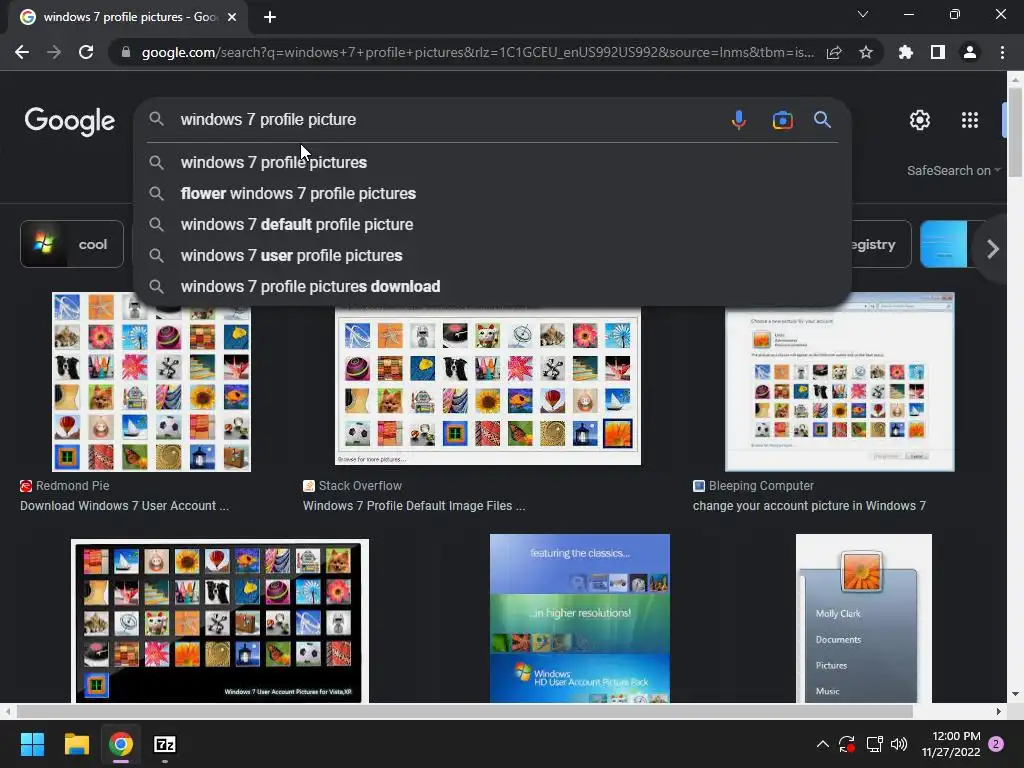Image resolution: width=1024 pixels, height=768 pixels.
Task: Open File Explorer from taskbar
Action: [x=76, y=744]
